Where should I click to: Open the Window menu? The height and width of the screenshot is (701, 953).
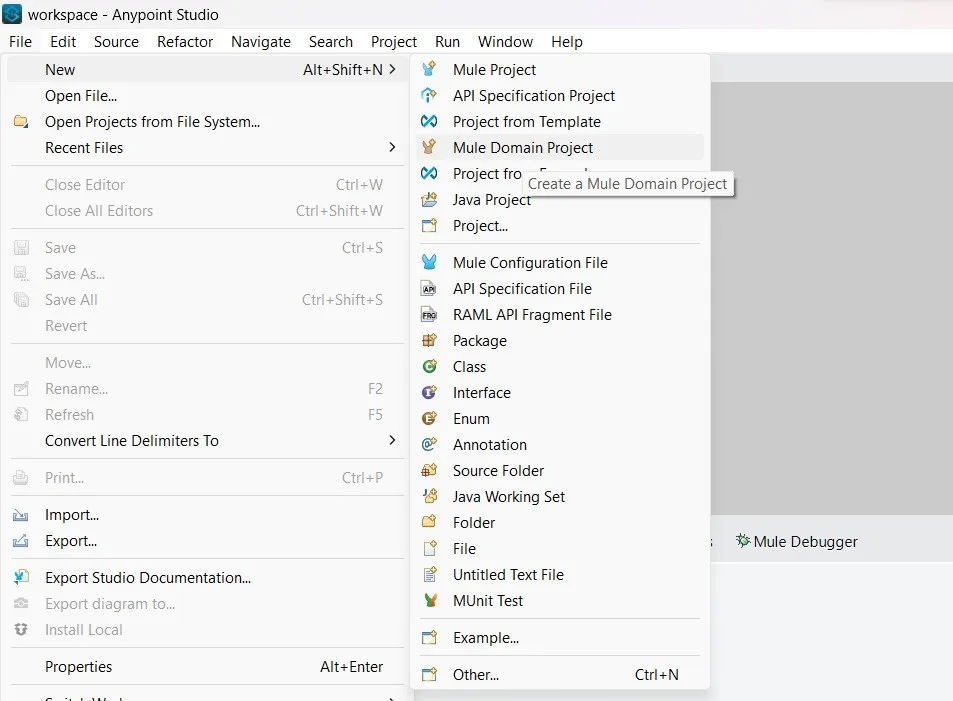pos(505,41)
